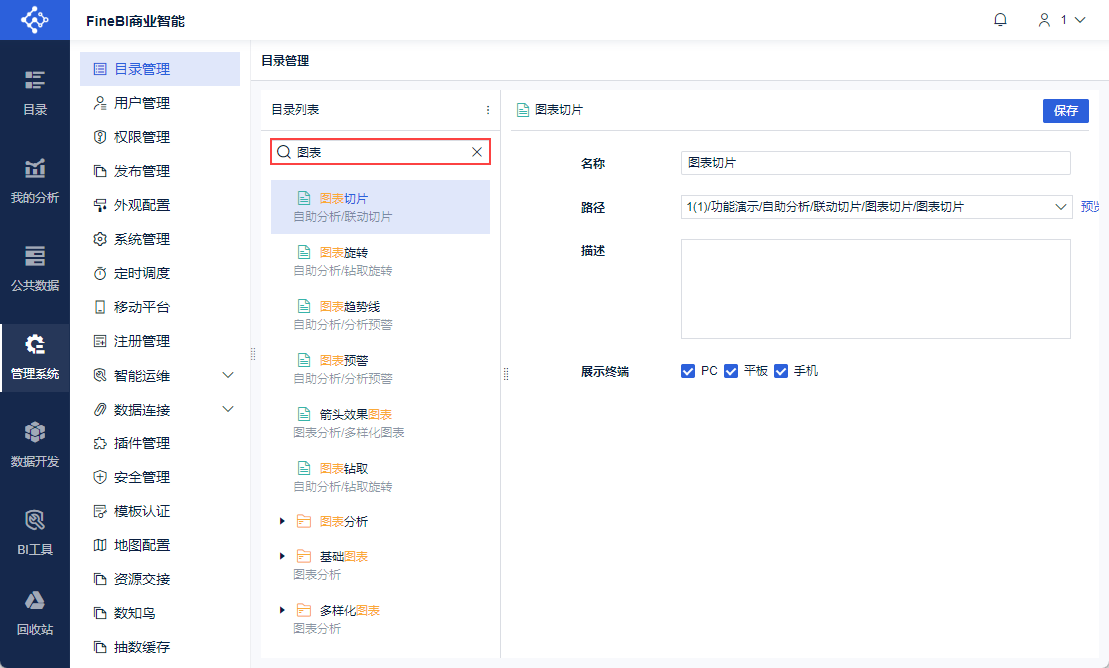Disable the 手机 display checkbox

coord(781,371)
